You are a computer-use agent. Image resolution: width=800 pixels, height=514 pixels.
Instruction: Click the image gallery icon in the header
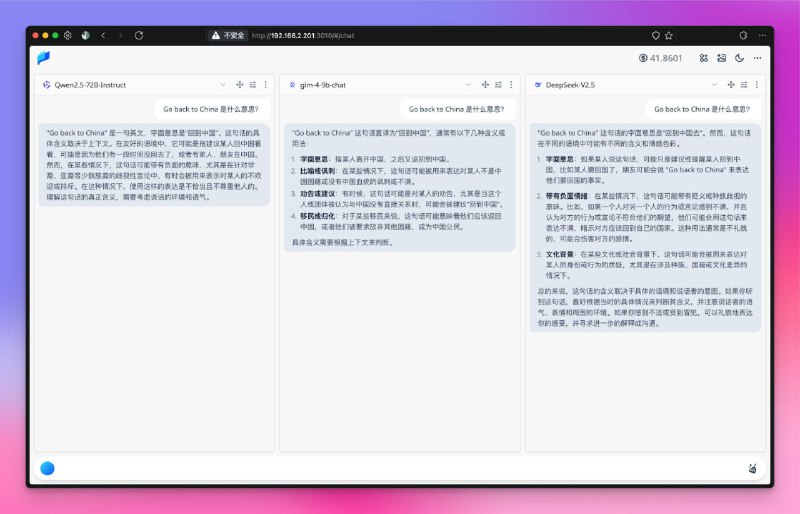coord(721,58)
